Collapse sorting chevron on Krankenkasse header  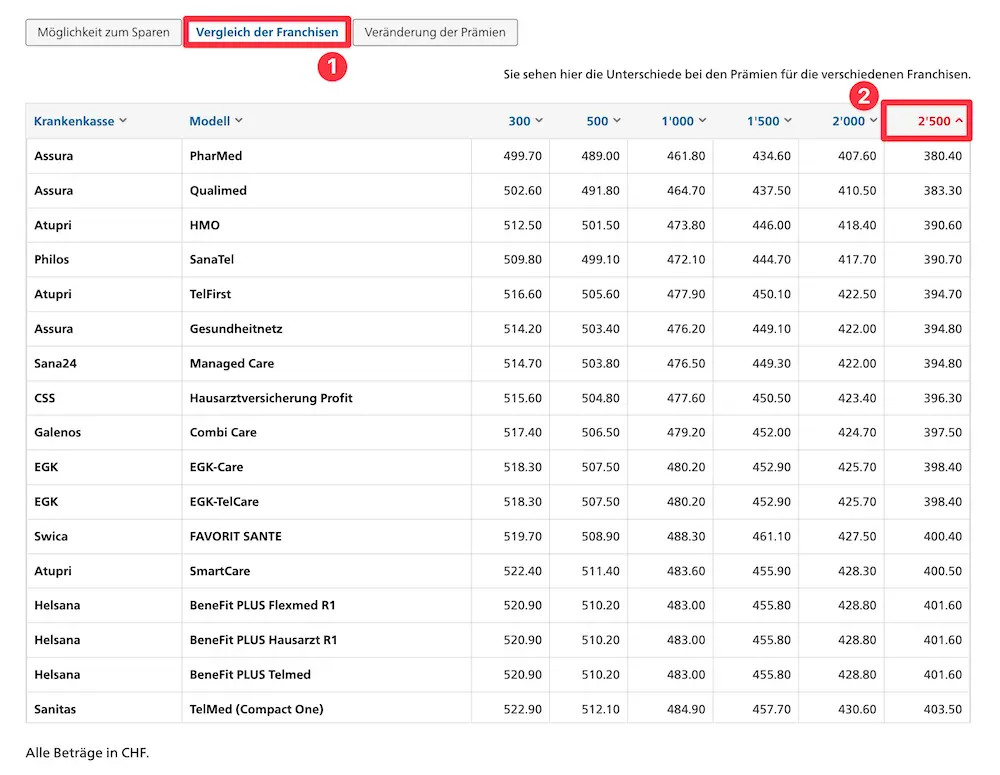point(123,120)
